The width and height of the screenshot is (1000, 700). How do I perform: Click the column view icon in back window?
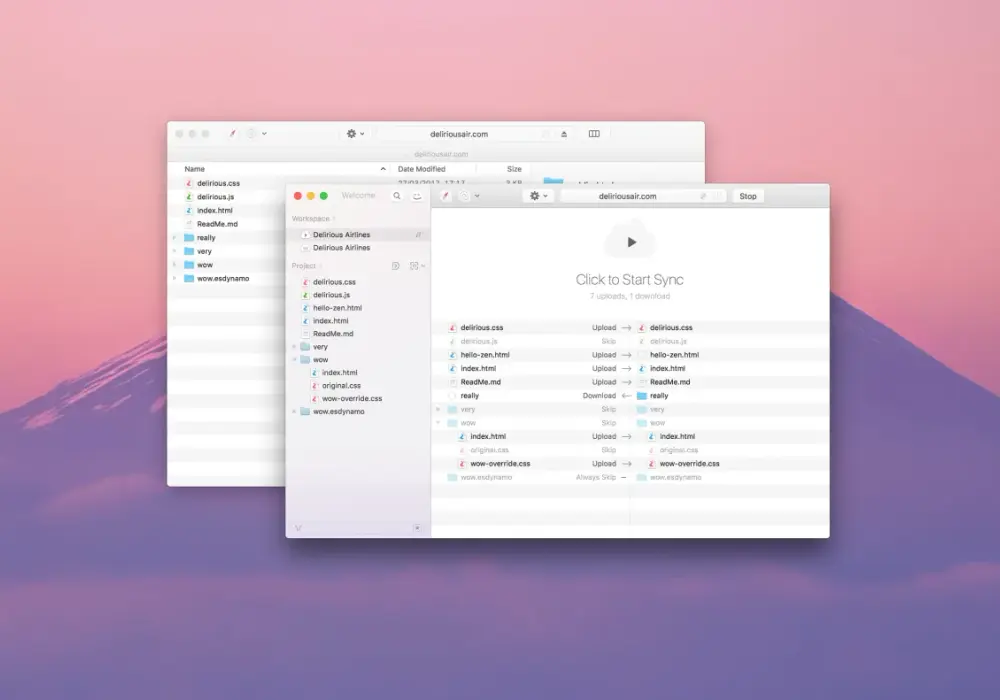click(x=594, y=134)
